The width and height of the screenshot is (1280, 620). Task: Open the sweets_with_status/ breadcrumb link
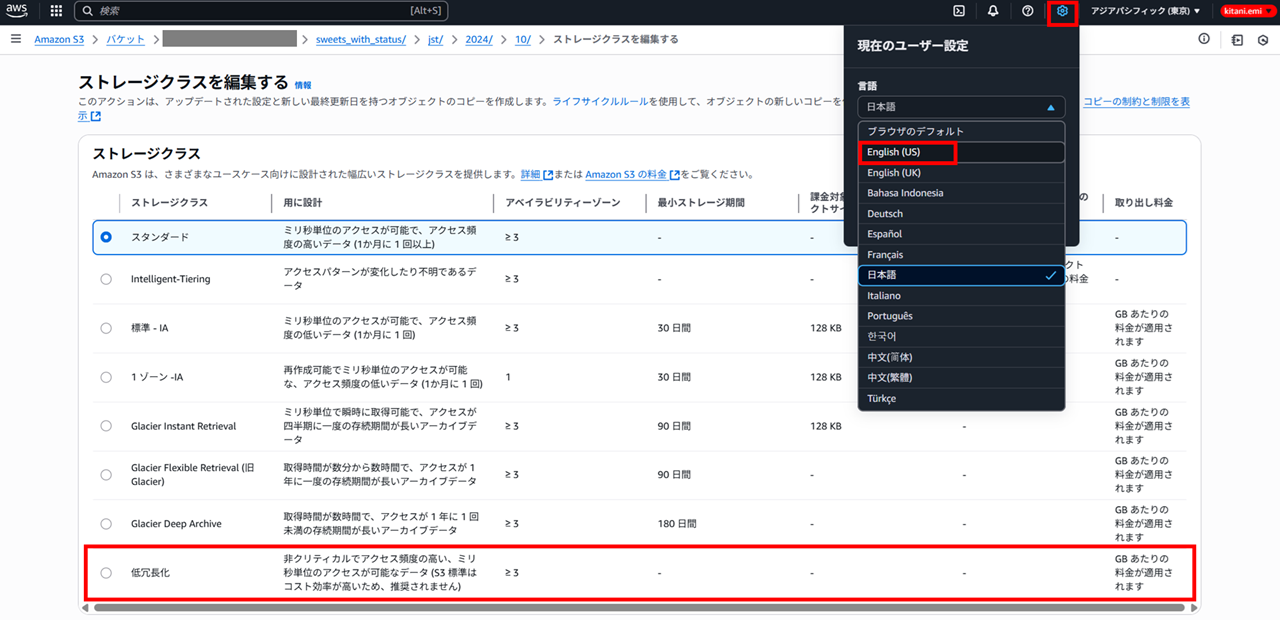(361, 39)
